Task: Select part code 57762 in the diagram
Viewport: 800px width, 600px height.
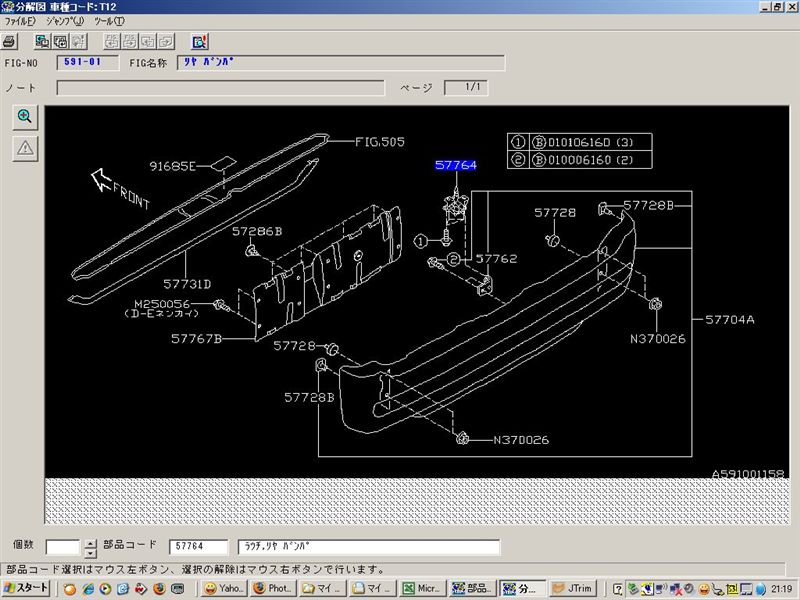Action: pos(496,259)
